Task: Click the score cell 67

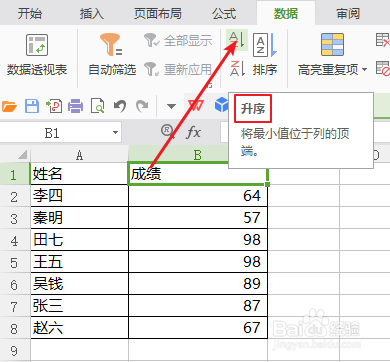Action: coord(198,328)
